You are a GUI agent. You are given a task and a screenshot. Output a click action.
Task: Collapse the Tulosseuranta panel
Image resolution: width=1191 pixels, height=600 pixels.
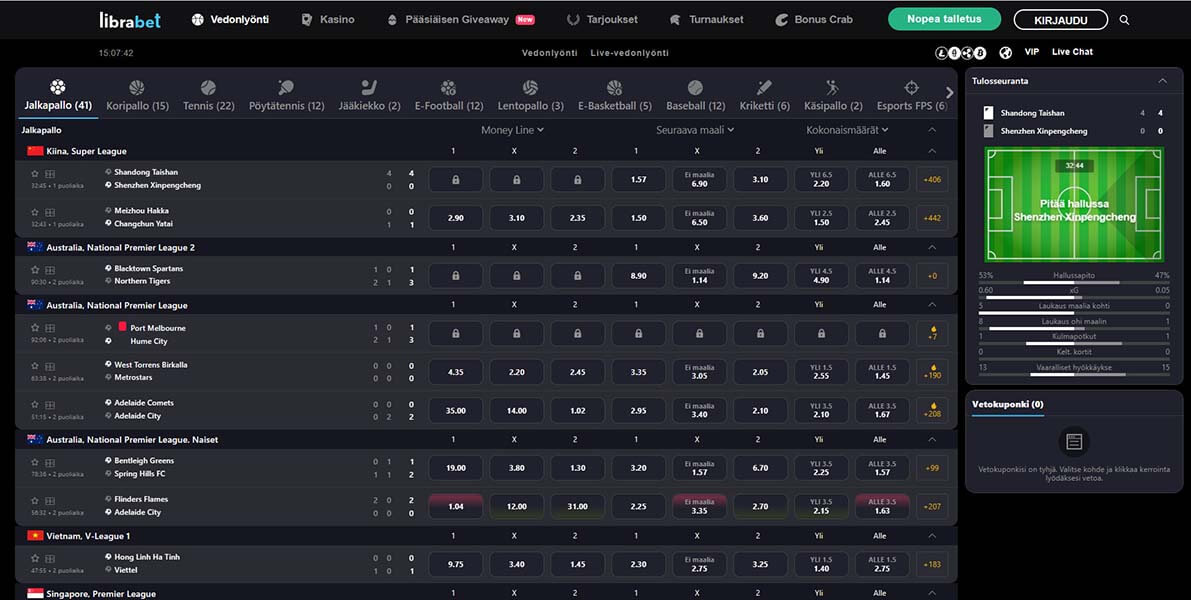coord(1162,81)
